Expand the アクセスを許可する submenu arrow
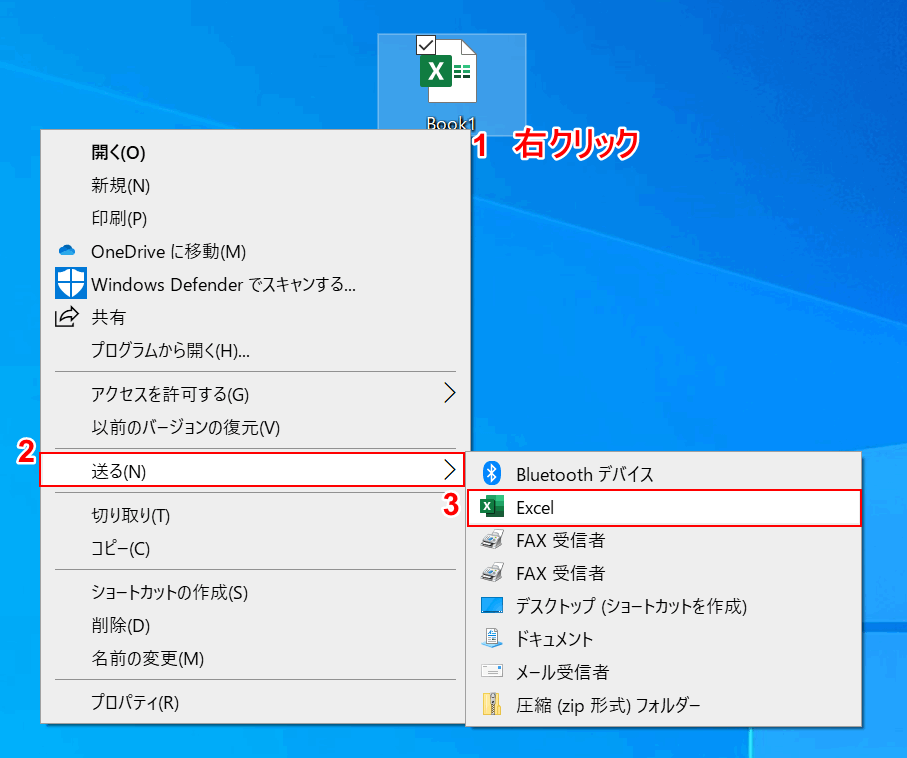 [450, 394]
